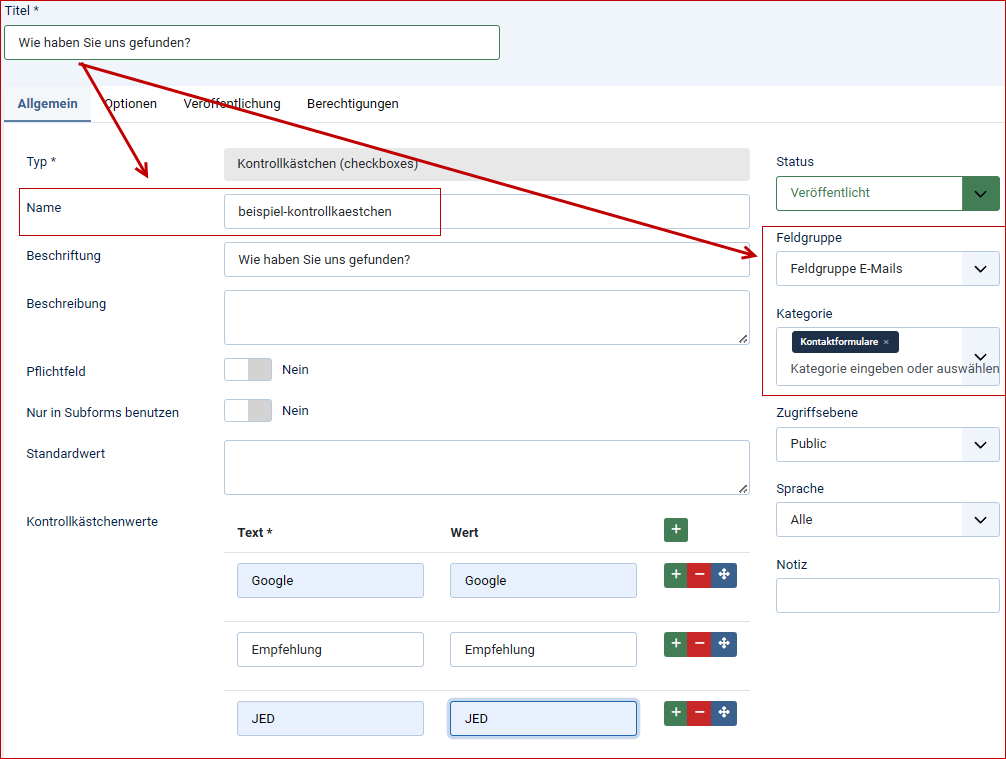Add a row after the Google entry
This screenshot has height=759, width=1006.
click(676, 575)
